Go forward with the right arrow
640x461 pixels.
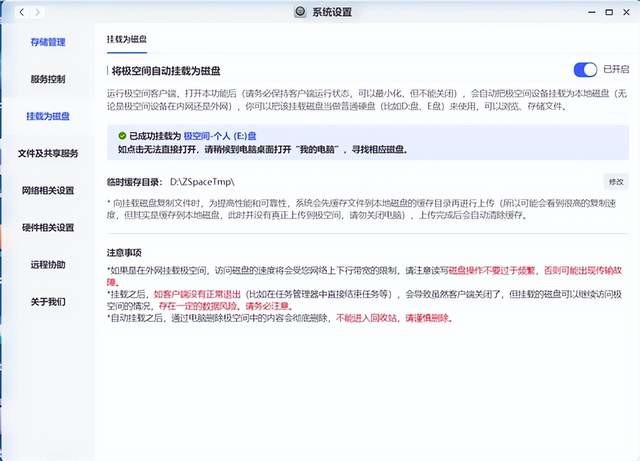(x=37, y=12)
